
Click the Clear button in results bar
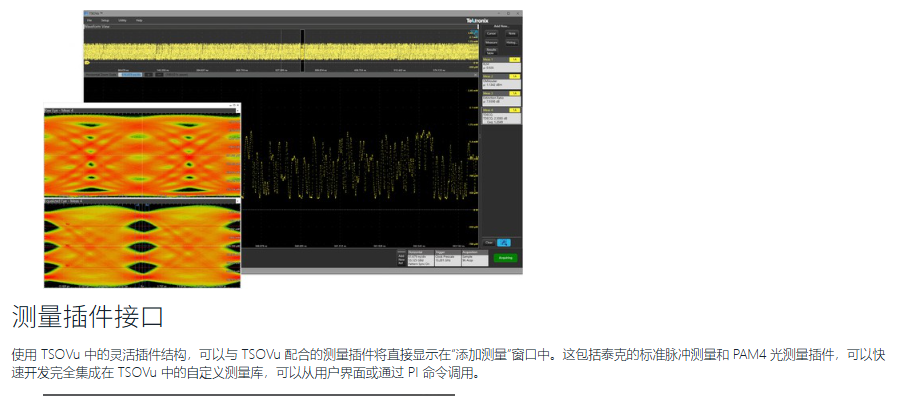point(489,243)
